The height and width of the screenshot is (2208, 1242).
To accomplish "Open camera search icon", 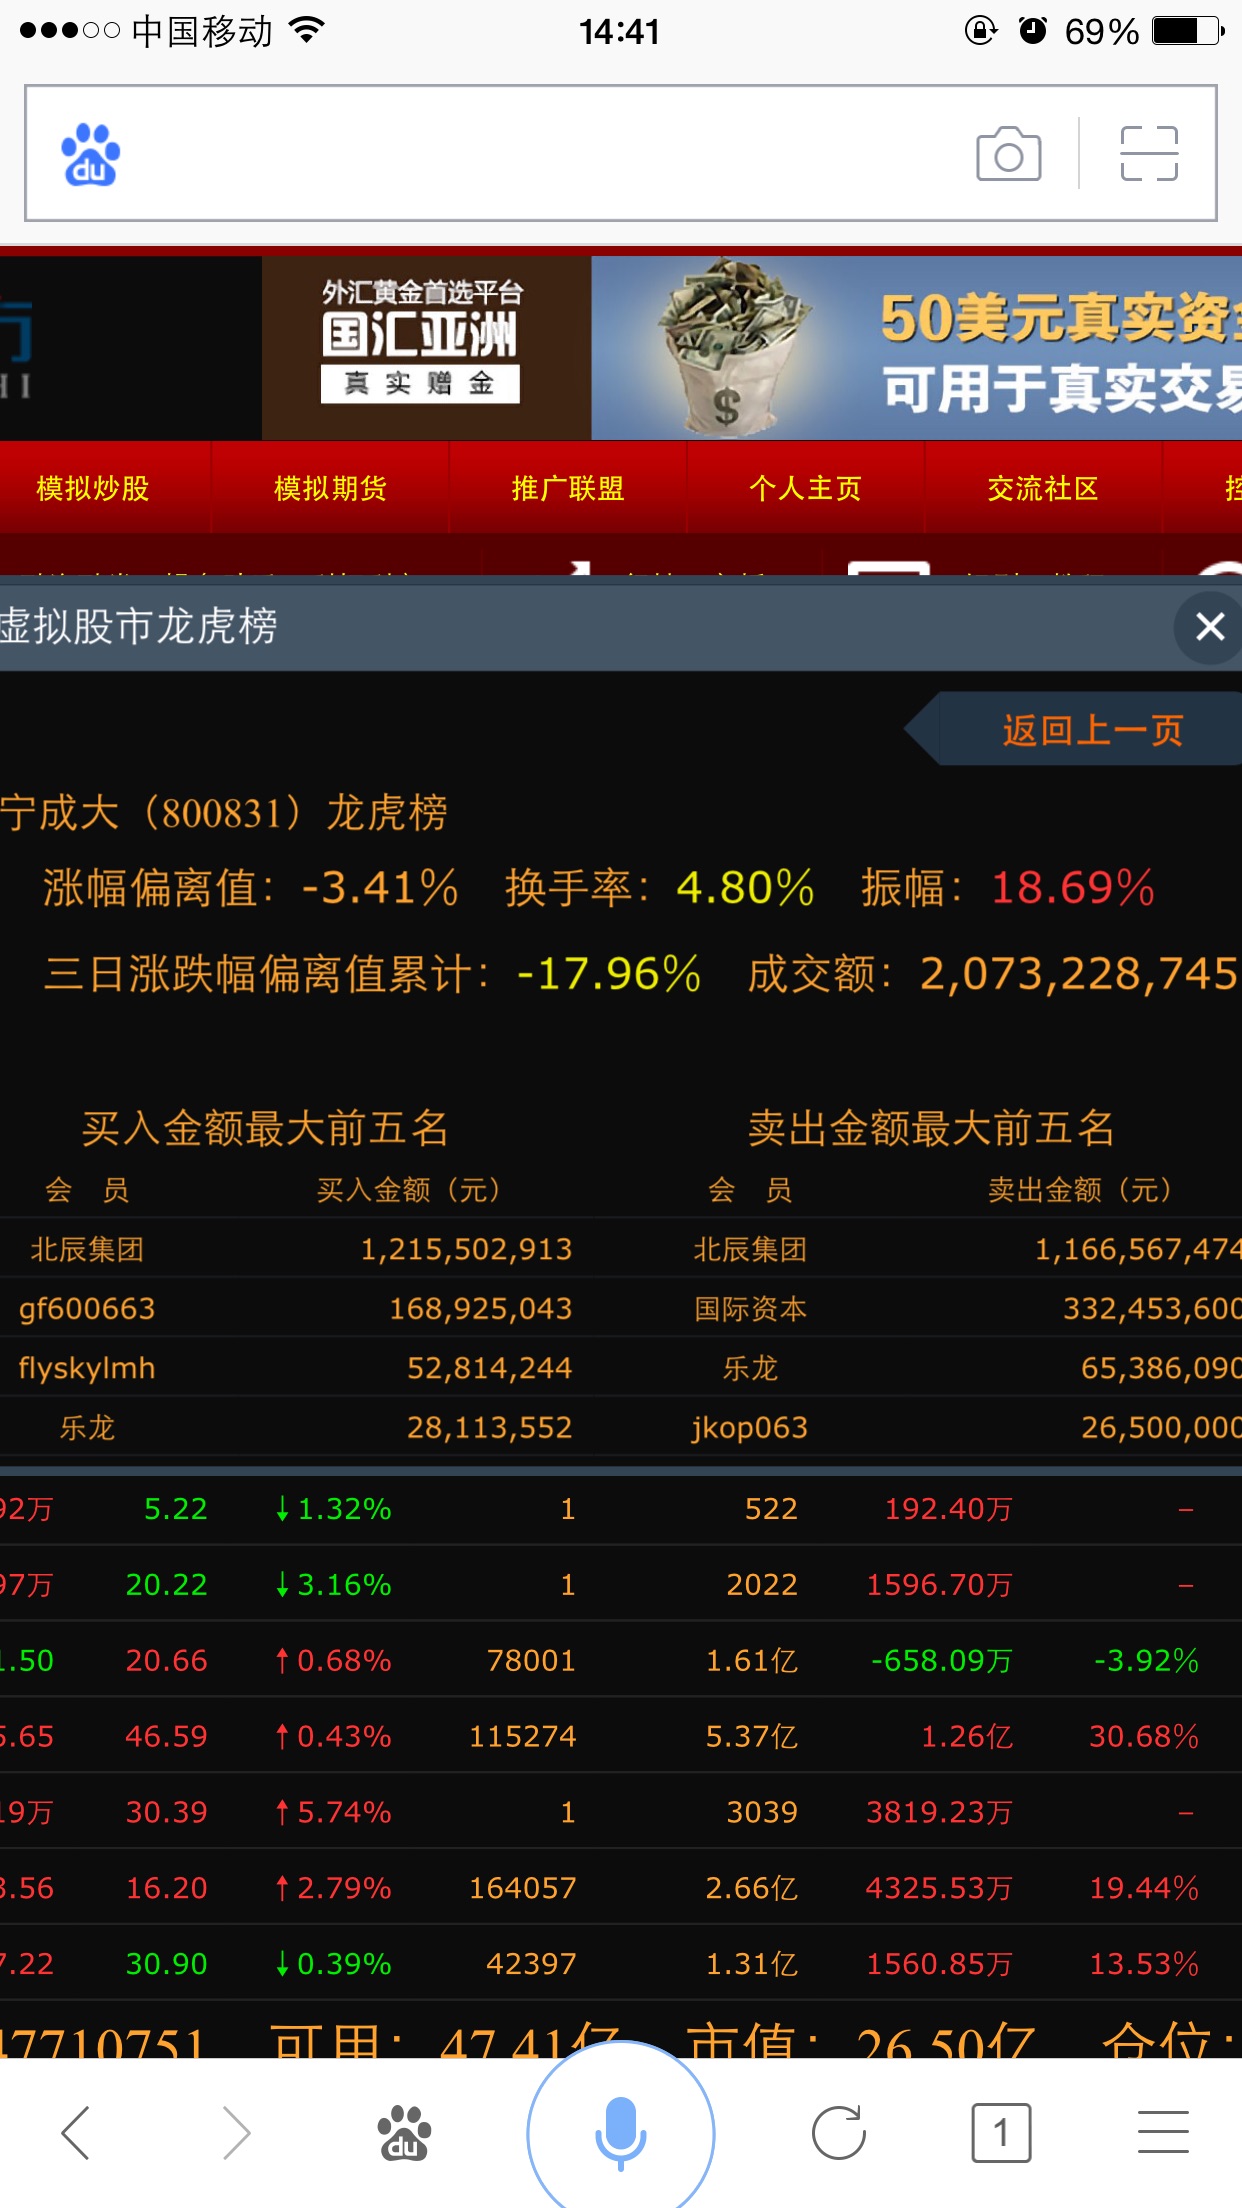I will point(1008,154).
